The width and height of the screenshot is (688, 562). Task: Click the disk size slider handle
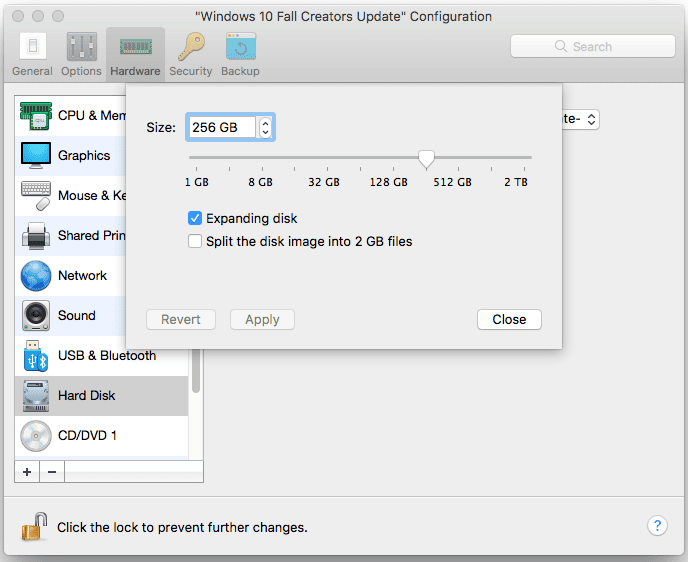coord(426,159)
